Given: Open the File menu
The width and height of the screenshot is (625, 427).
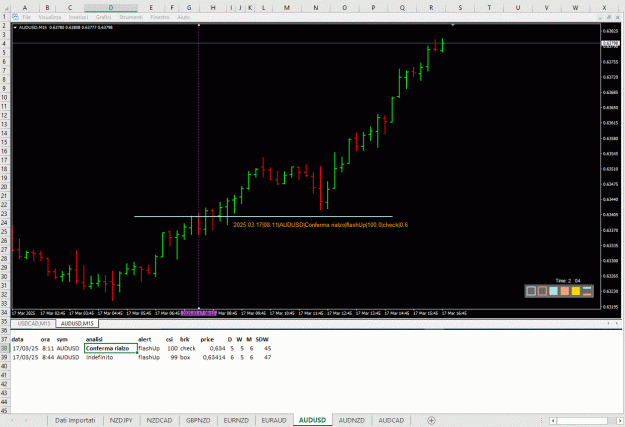Looking at the screenshot, I should [26, 17].
